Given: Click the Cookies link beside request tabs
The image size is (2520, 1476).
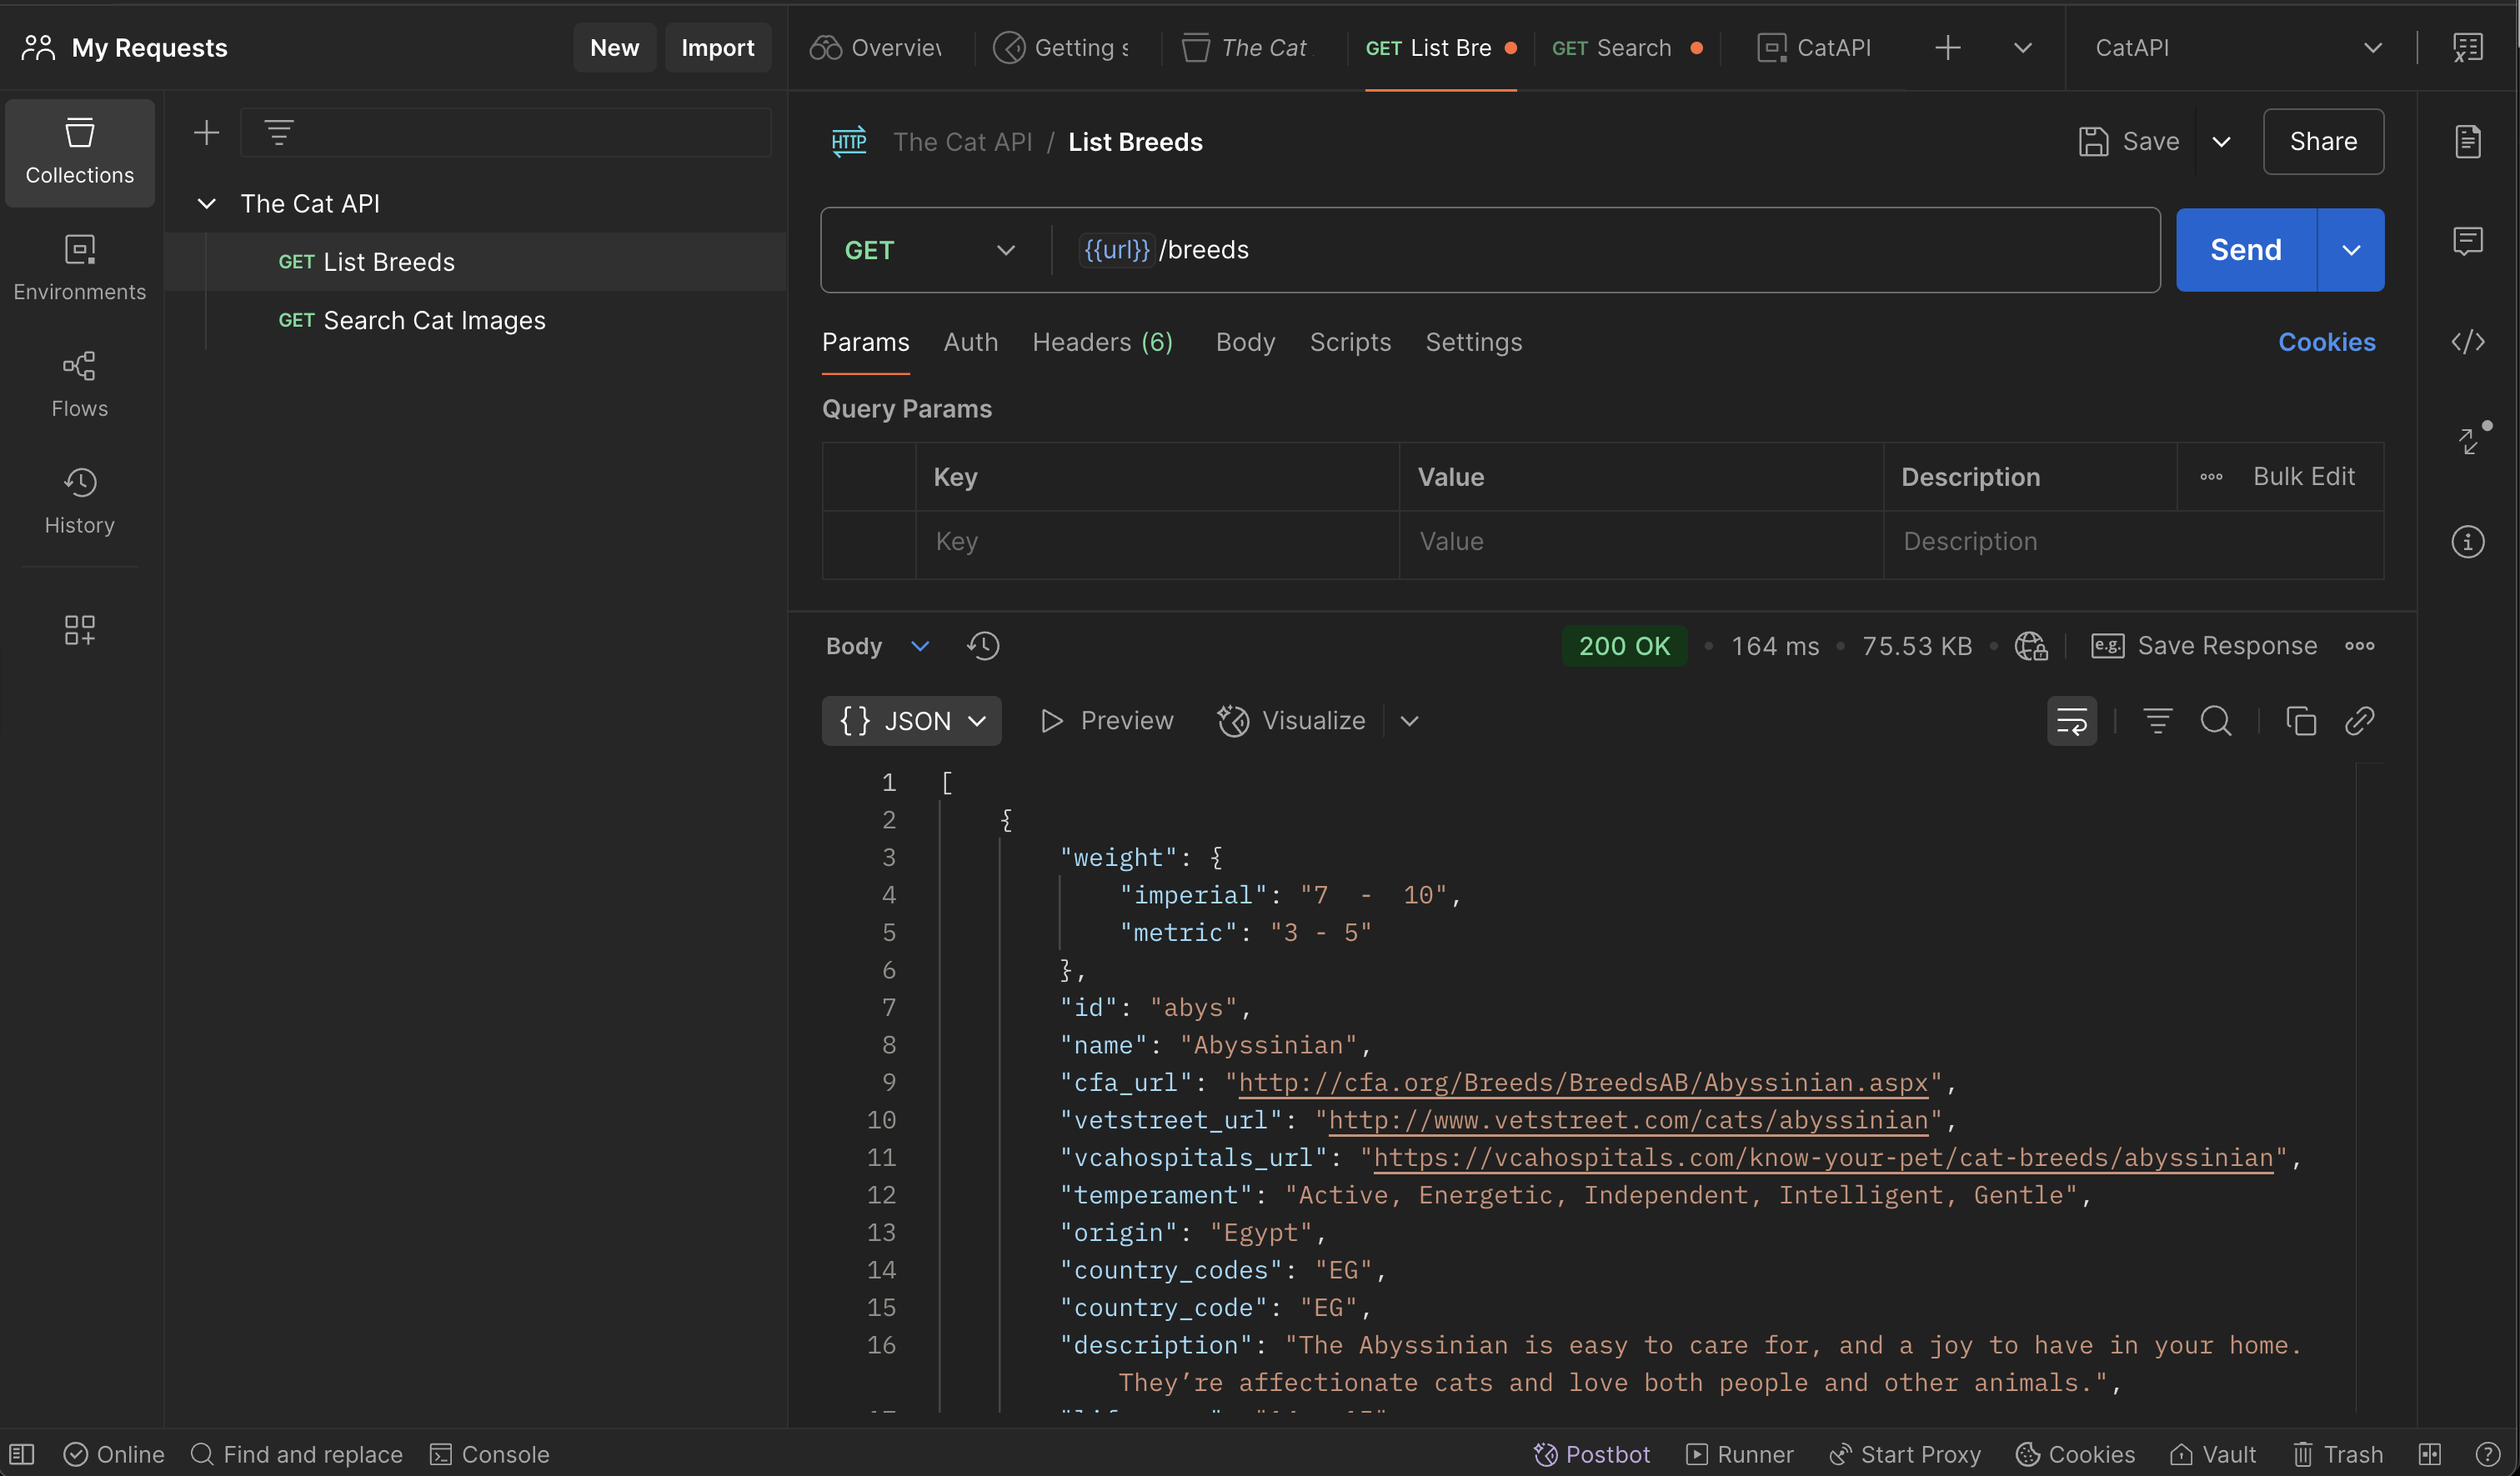Looking at the screenshot, I should pyautogui.click(x=2325, y=342).
